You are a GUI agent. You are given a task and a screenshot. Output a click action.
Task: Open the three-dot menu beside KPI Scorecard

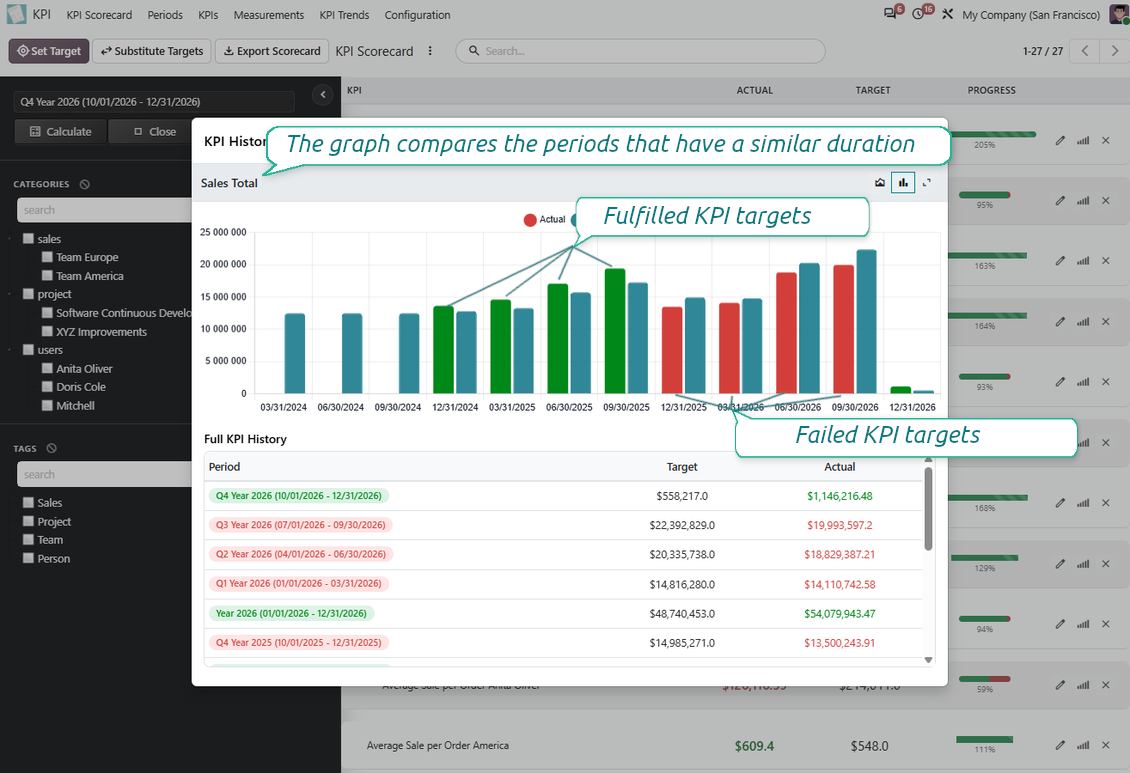coord(430,50)
